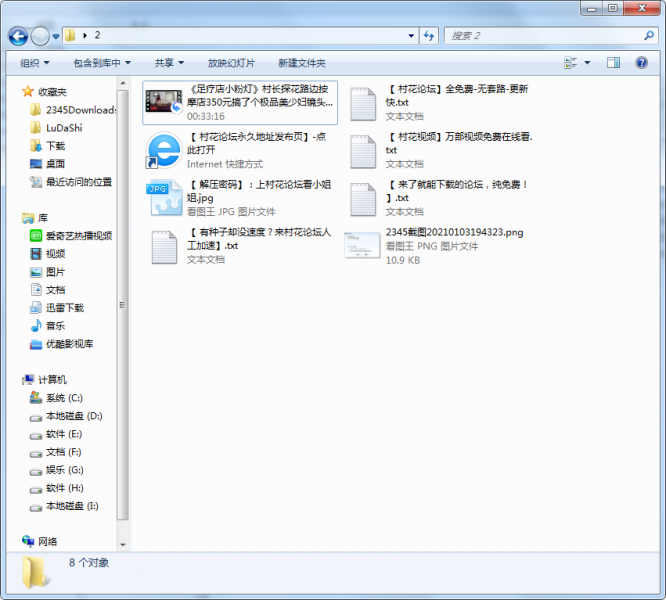Open the Help question mark icon
Viewport: 666px width, 600px height.
tap(641, 62)
